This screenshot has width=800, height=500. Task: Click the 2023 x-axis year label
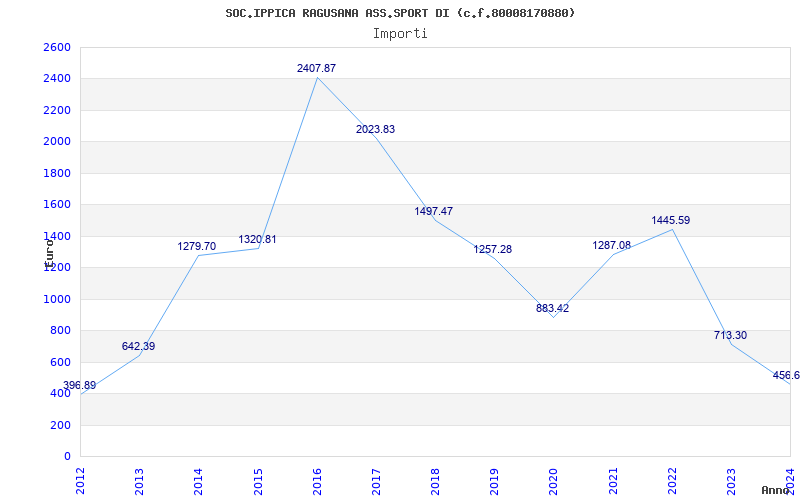[x=731, y=482]
